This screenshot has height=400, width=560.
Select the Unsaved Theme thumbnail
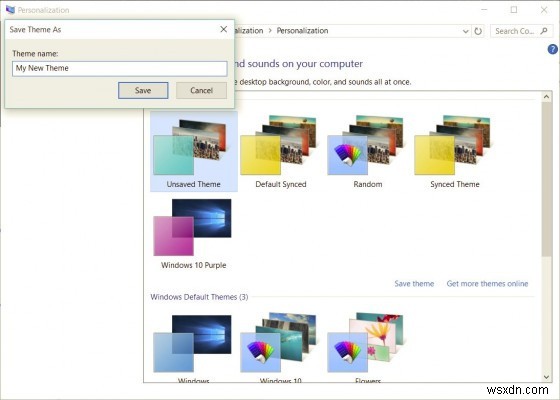(x=194, y=151)
